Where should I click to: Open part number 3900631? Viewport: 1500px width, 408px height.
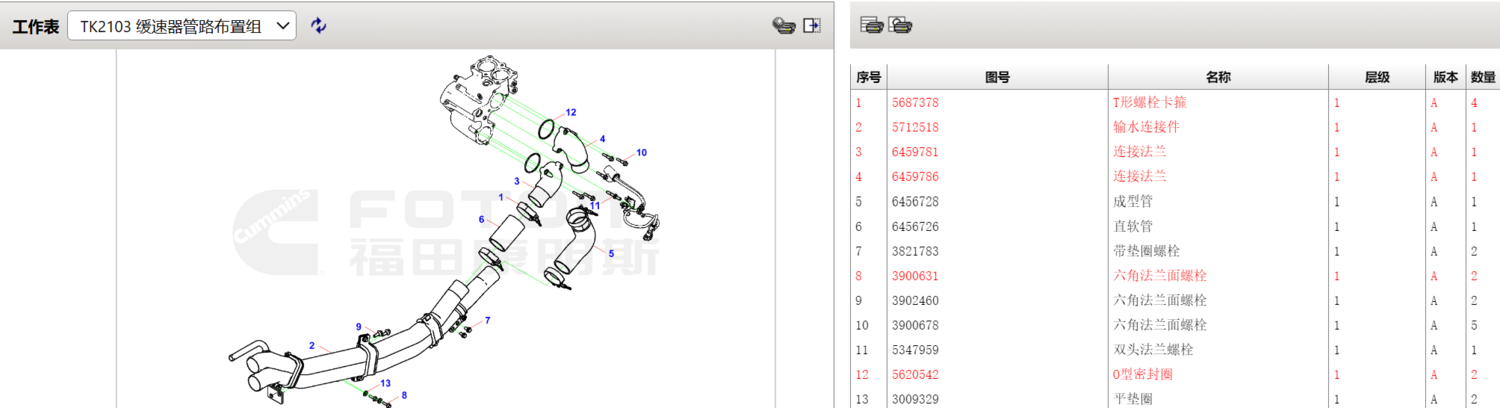point(915,276)
